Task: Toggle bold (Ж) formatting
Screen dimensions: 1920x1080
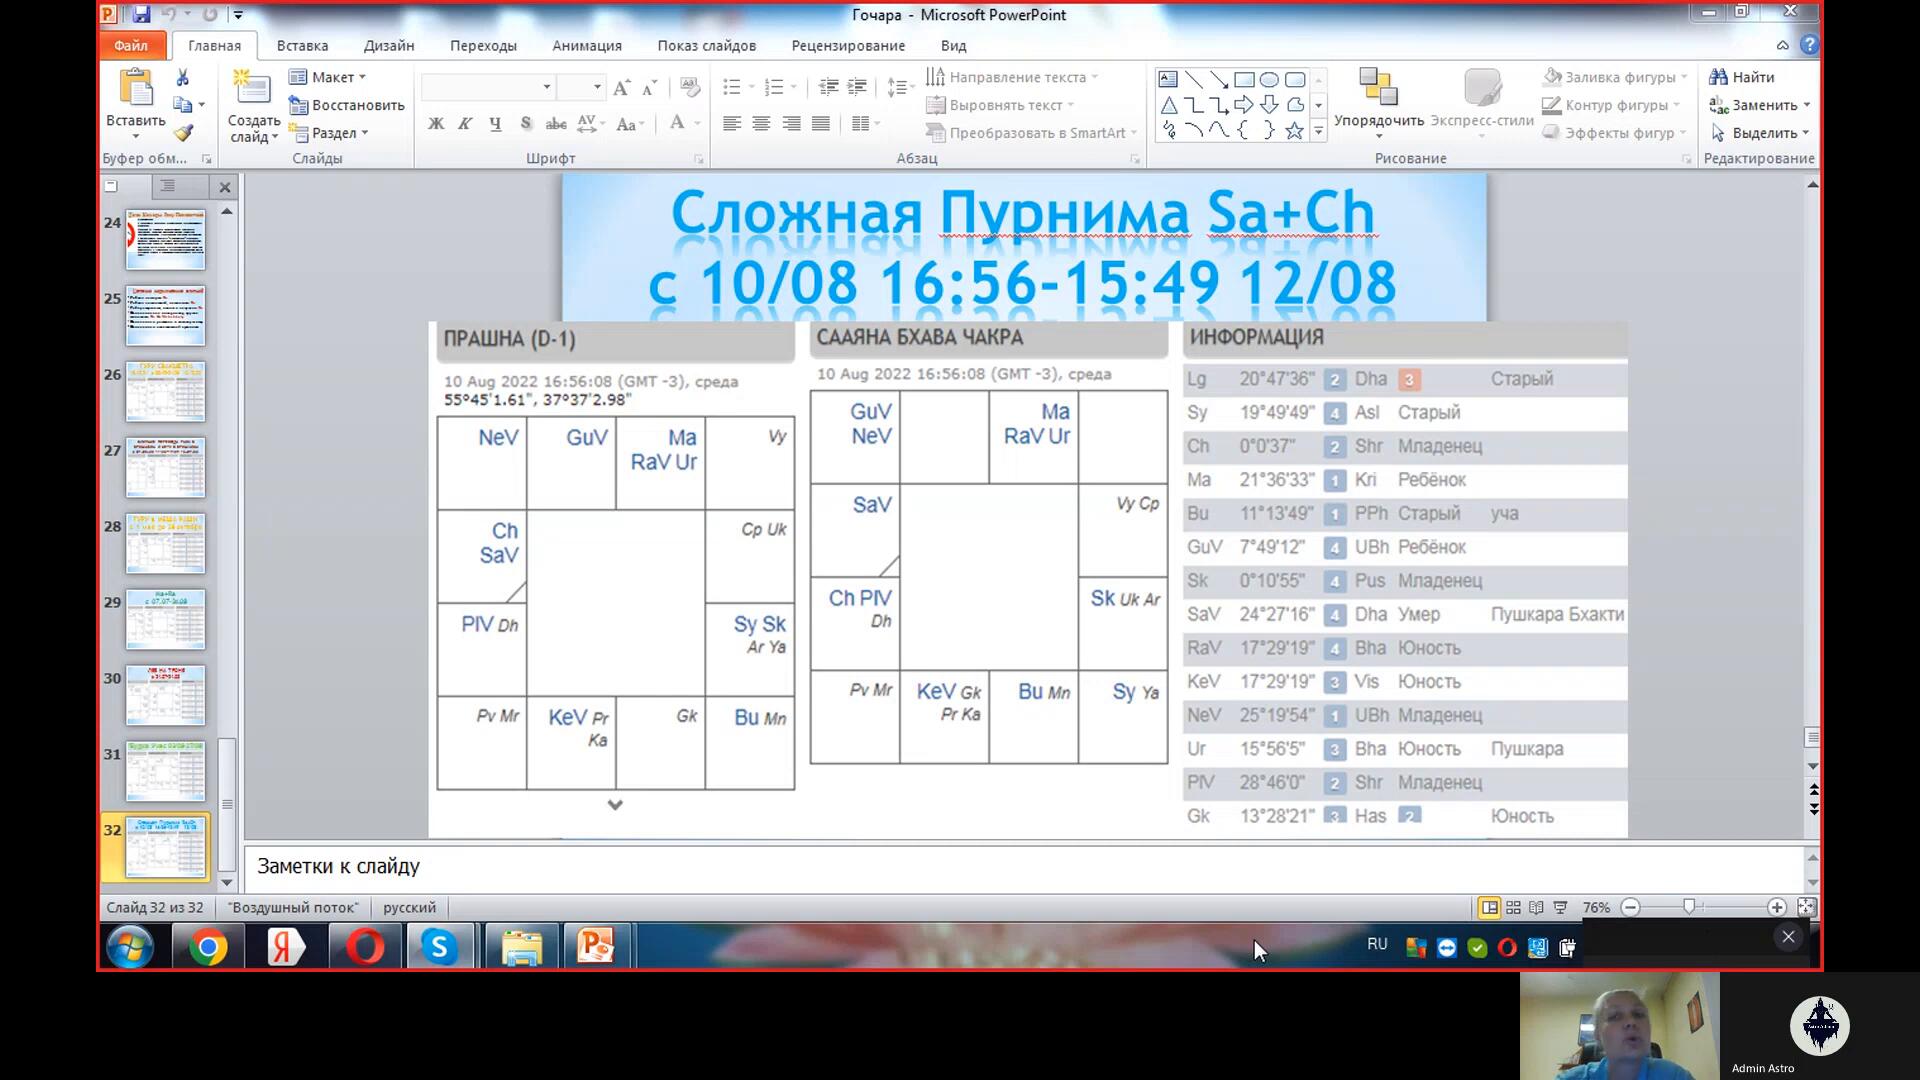Action: [436, 124]
